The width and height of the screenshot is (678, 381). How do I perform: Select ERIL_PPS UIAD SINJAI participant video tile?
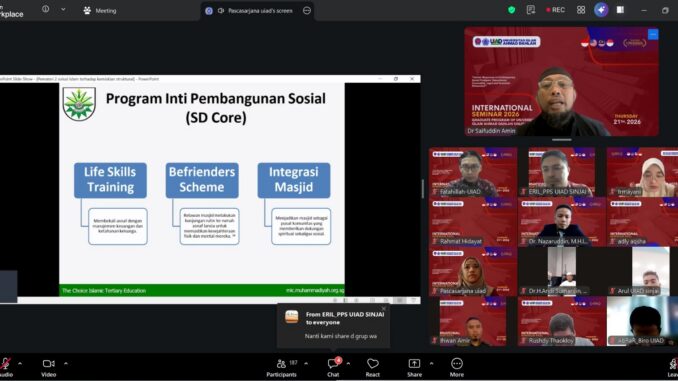(x=562, y=172)
